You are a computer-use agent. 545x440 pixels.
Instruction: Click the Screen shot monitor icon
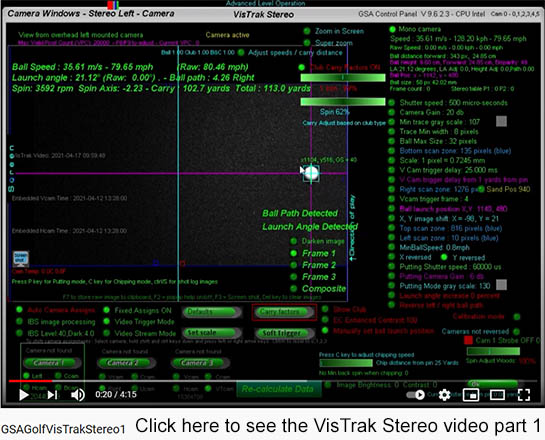coord(21,259)
